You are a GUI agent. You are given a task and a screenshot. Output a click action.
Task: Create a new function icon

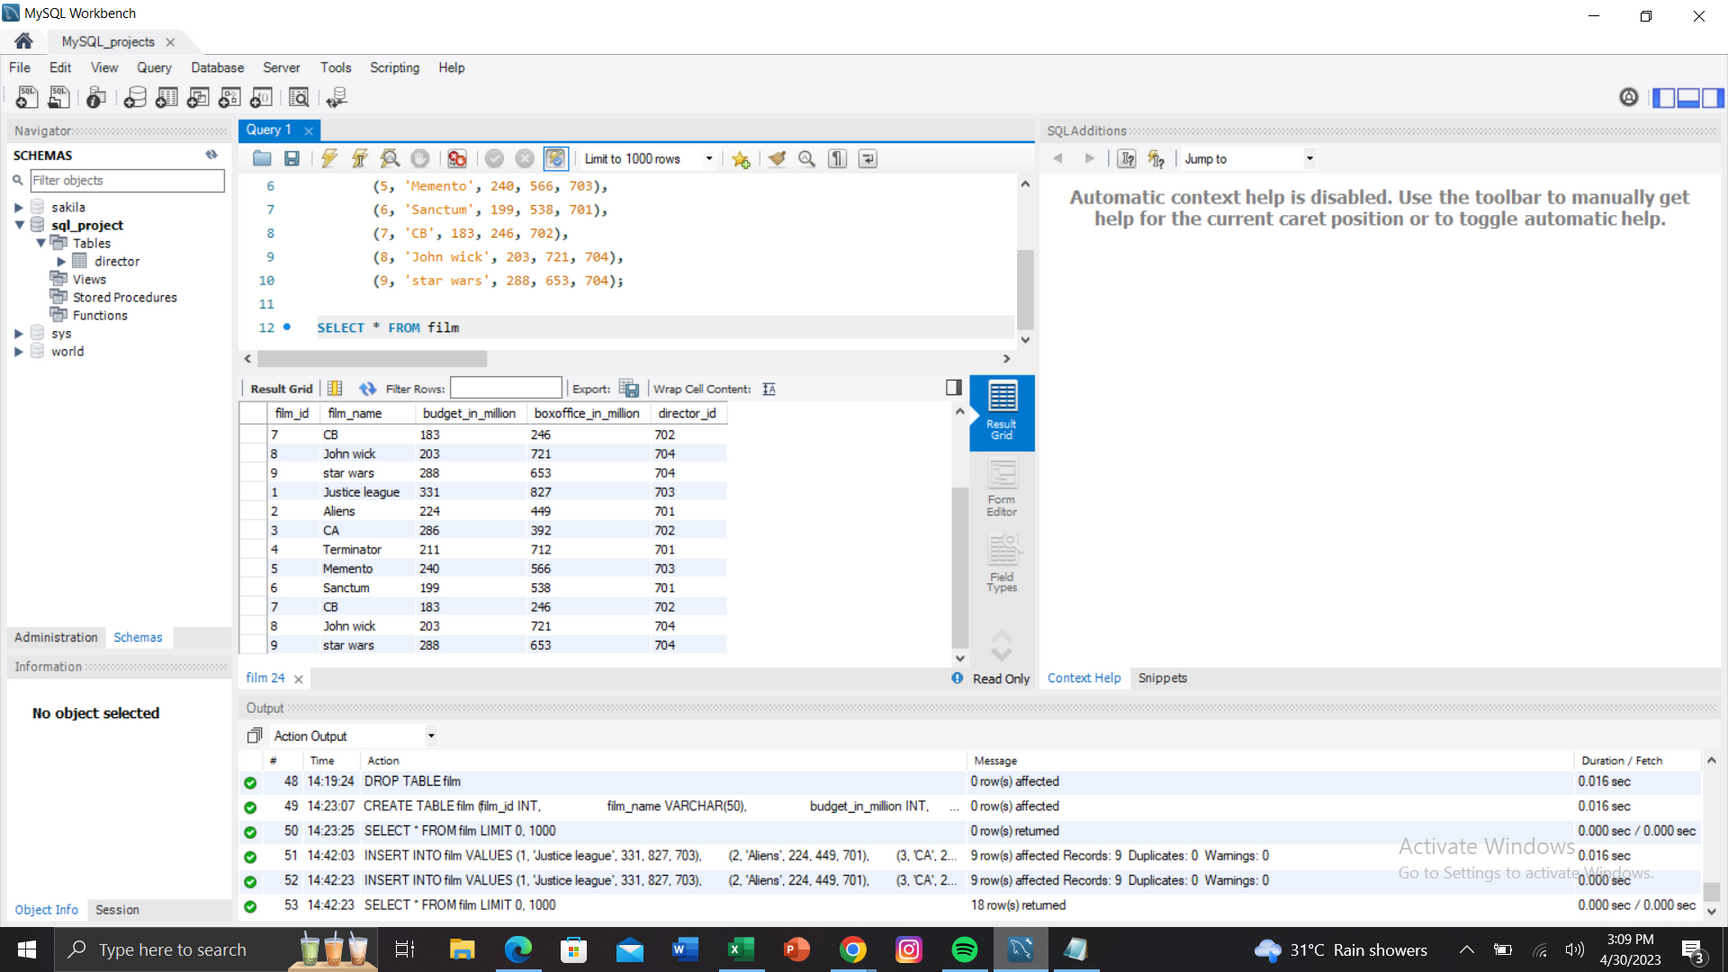pos(261,97)
